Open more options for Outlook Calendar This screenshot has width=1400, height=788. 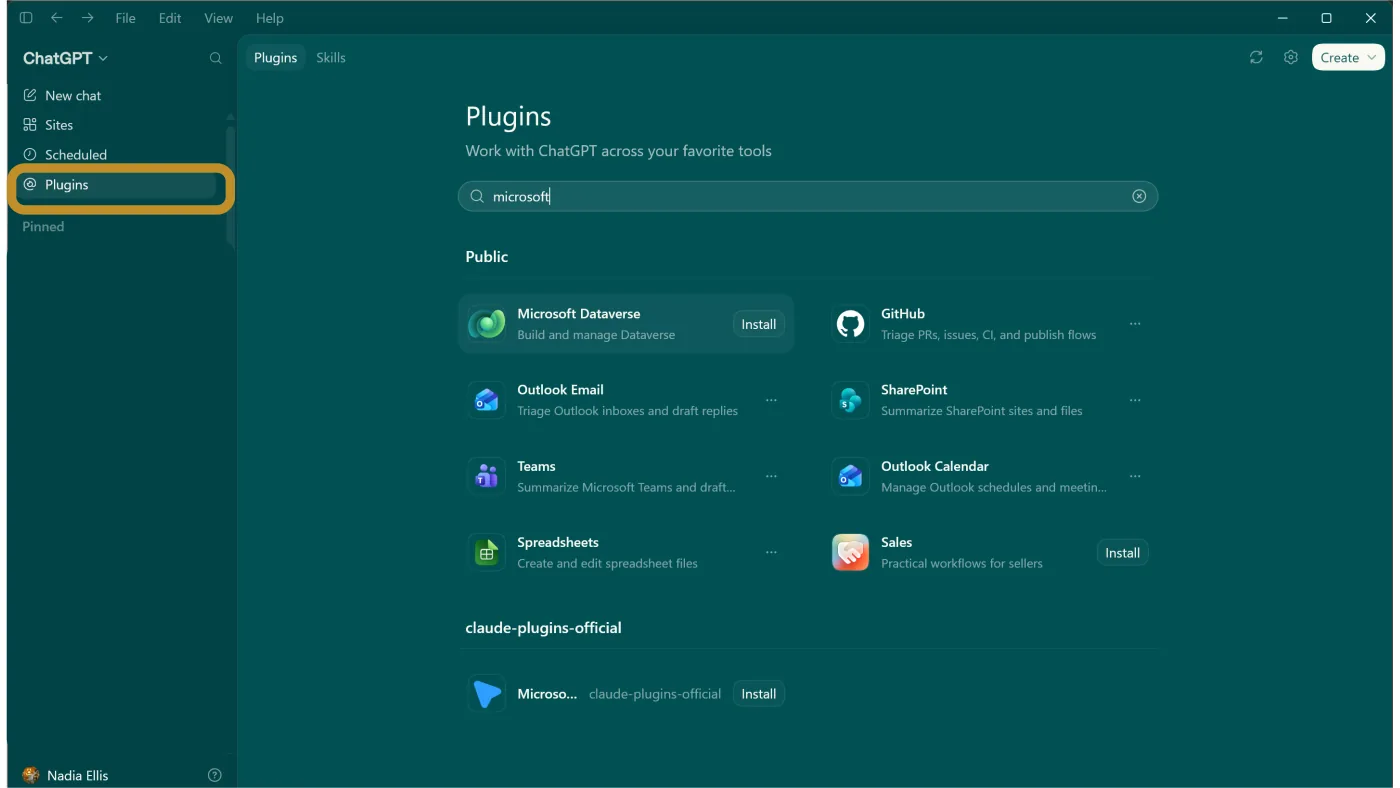1135,477
